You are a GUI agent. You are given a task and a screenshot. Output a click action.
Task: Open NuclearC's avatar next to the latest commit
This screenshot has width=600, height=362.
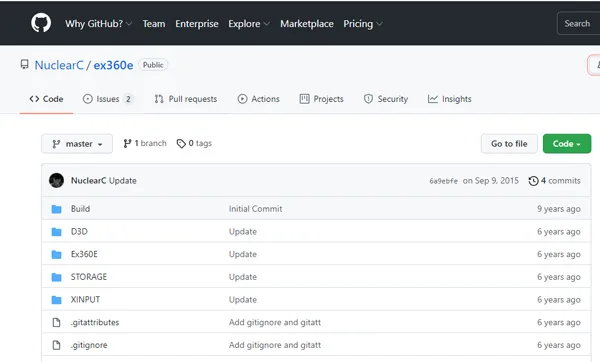pos(56,180)
